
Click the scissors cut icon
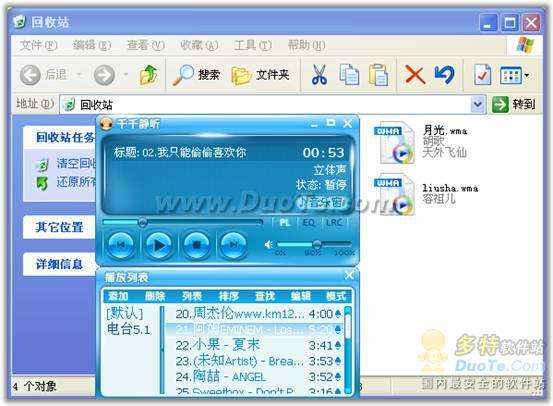point(319,75)
